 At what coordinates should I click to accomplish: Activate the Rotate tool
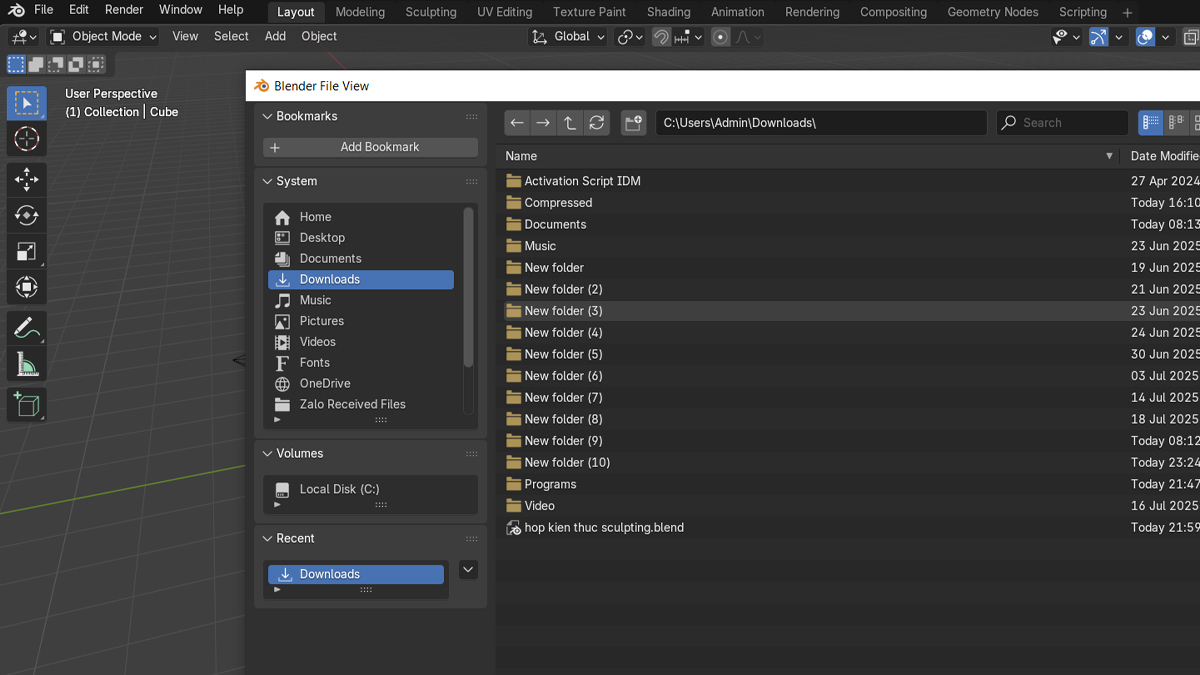27,215
